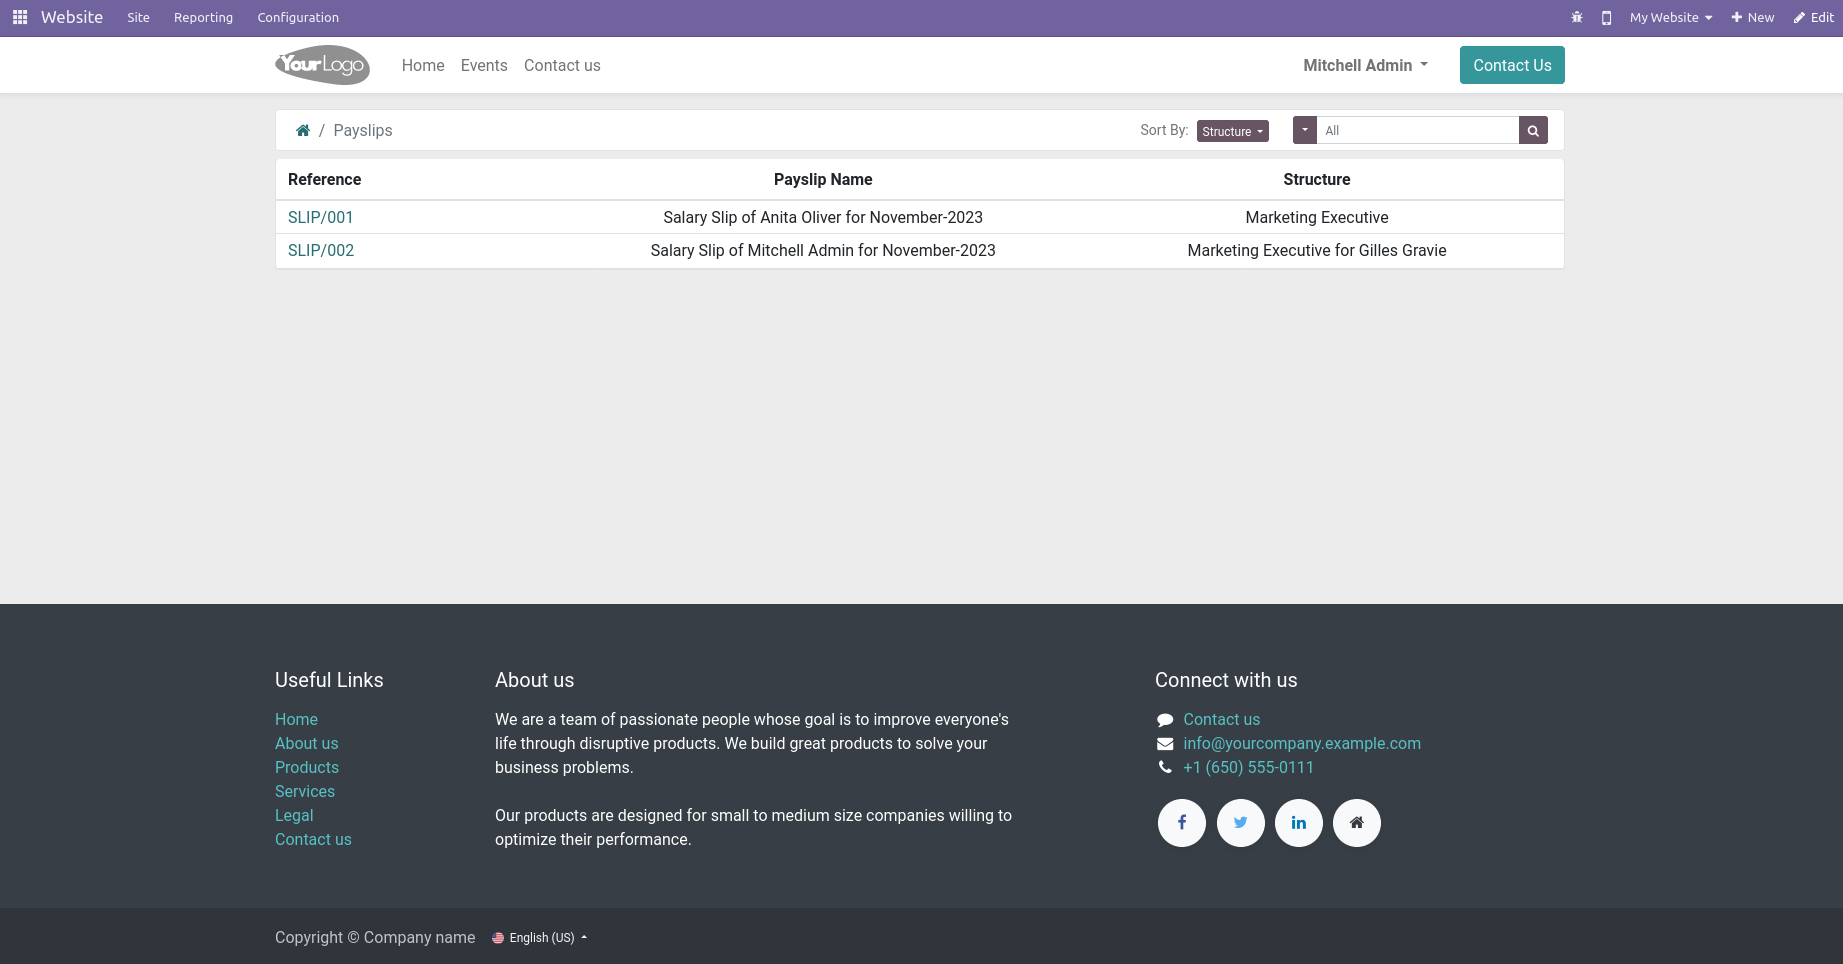The height and width of the screenshot is (964, 1843).
Task: Expand the Mitchell Admin user menu
Action: pos(1365,65)
